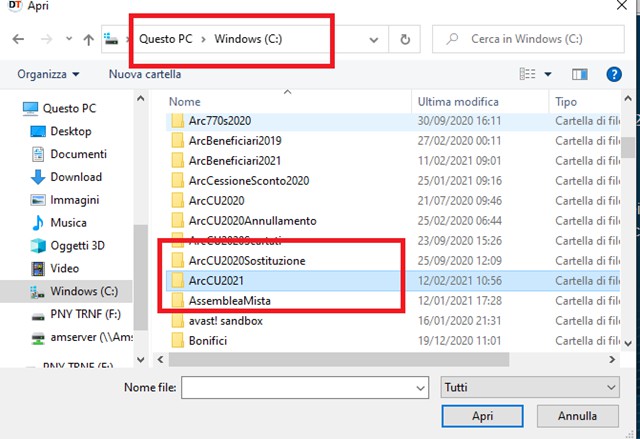Select the Arc770s2020 folder
The width and height of the screenshot is (640, 439).
220,121
